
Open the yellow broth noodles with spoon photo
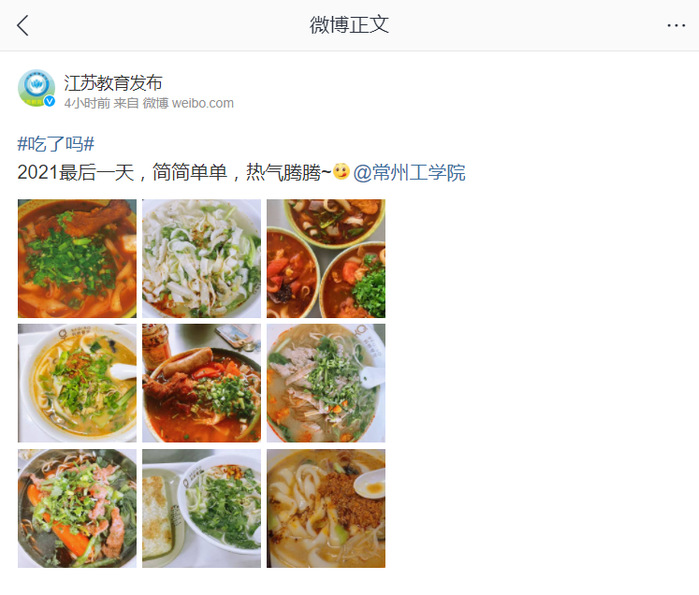[77, 383]
